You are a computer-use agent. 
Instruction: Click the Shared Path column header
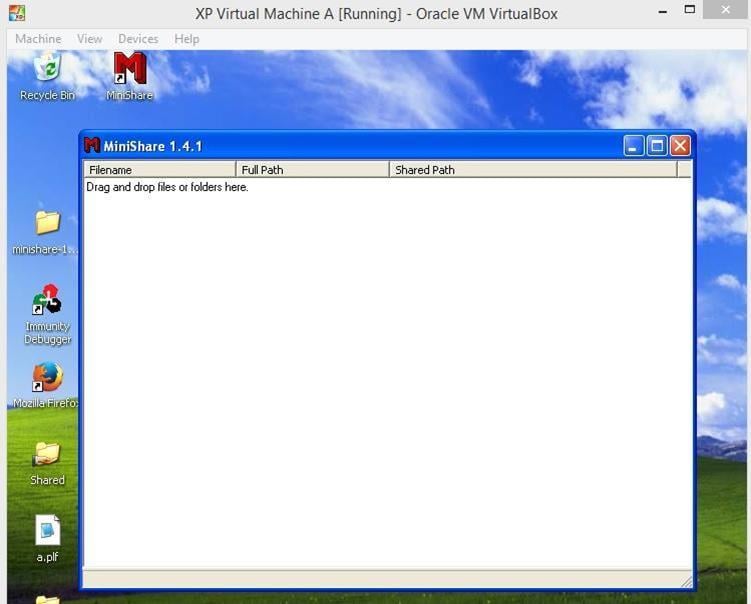[x=534, y=170]
